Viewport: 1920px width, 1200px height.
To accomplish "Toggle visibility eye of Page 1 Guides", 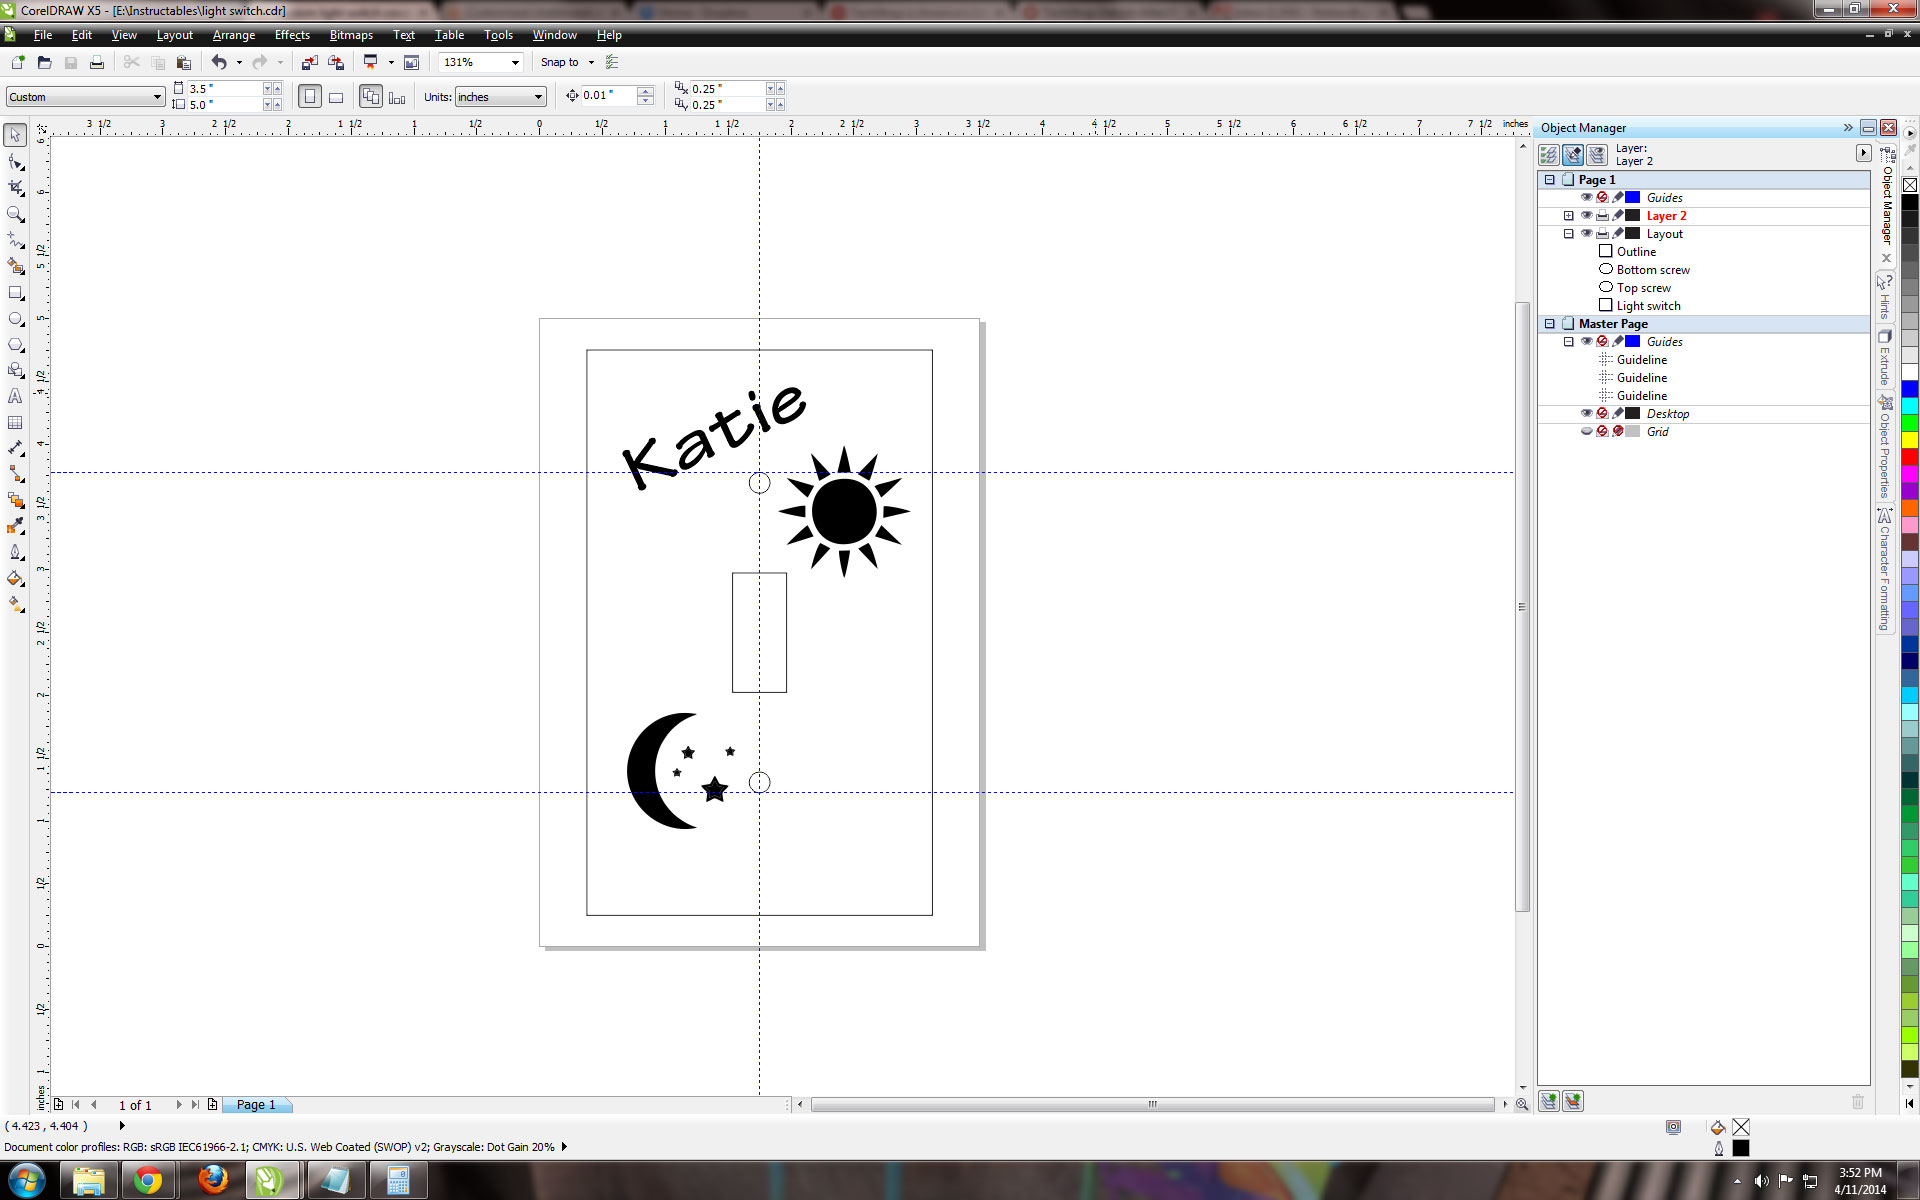I will pyautogui.click(x=1586, y=197).
